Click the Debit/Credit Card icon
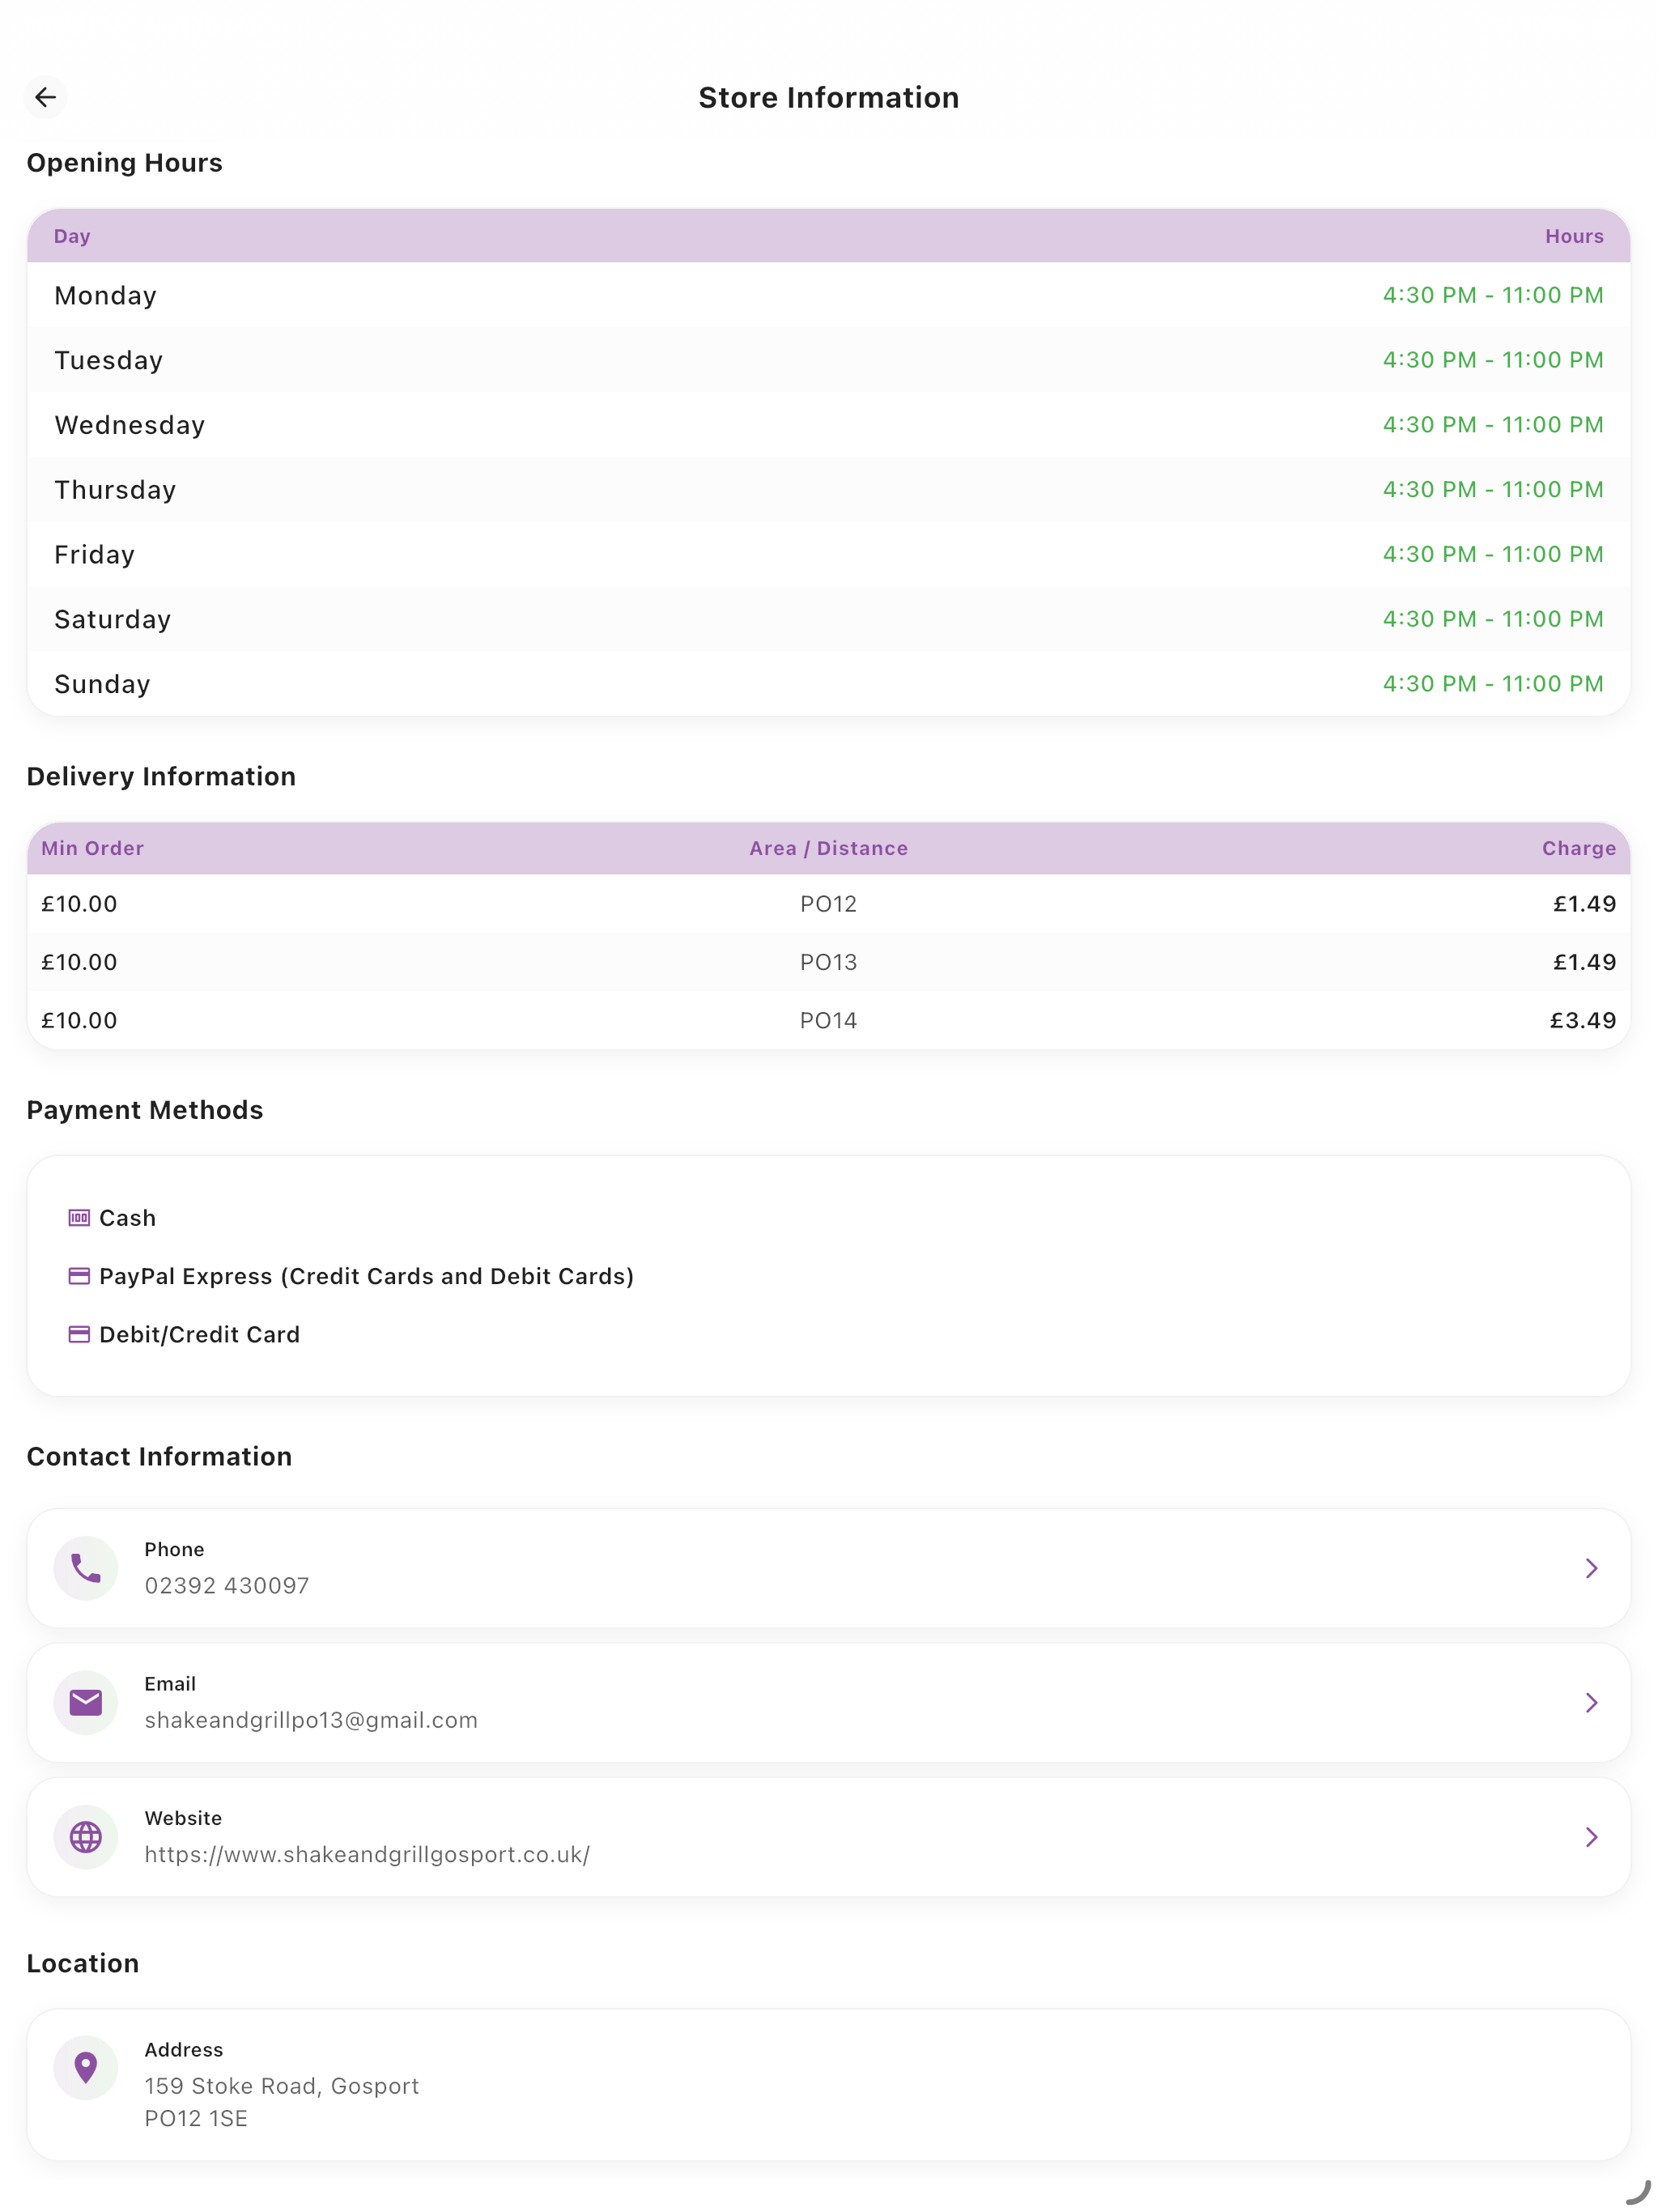 (x=79, y=1334)
